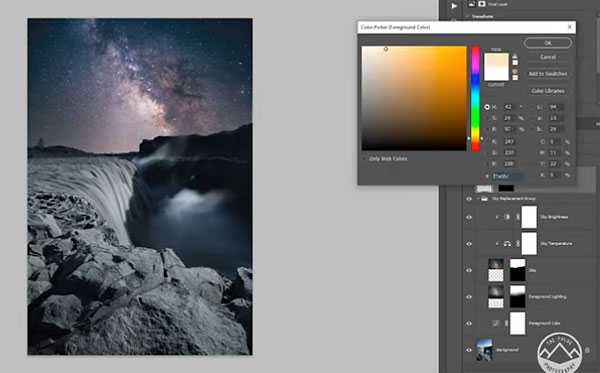Click the out-of-gamut warning triangle icon

coord(515,56)
